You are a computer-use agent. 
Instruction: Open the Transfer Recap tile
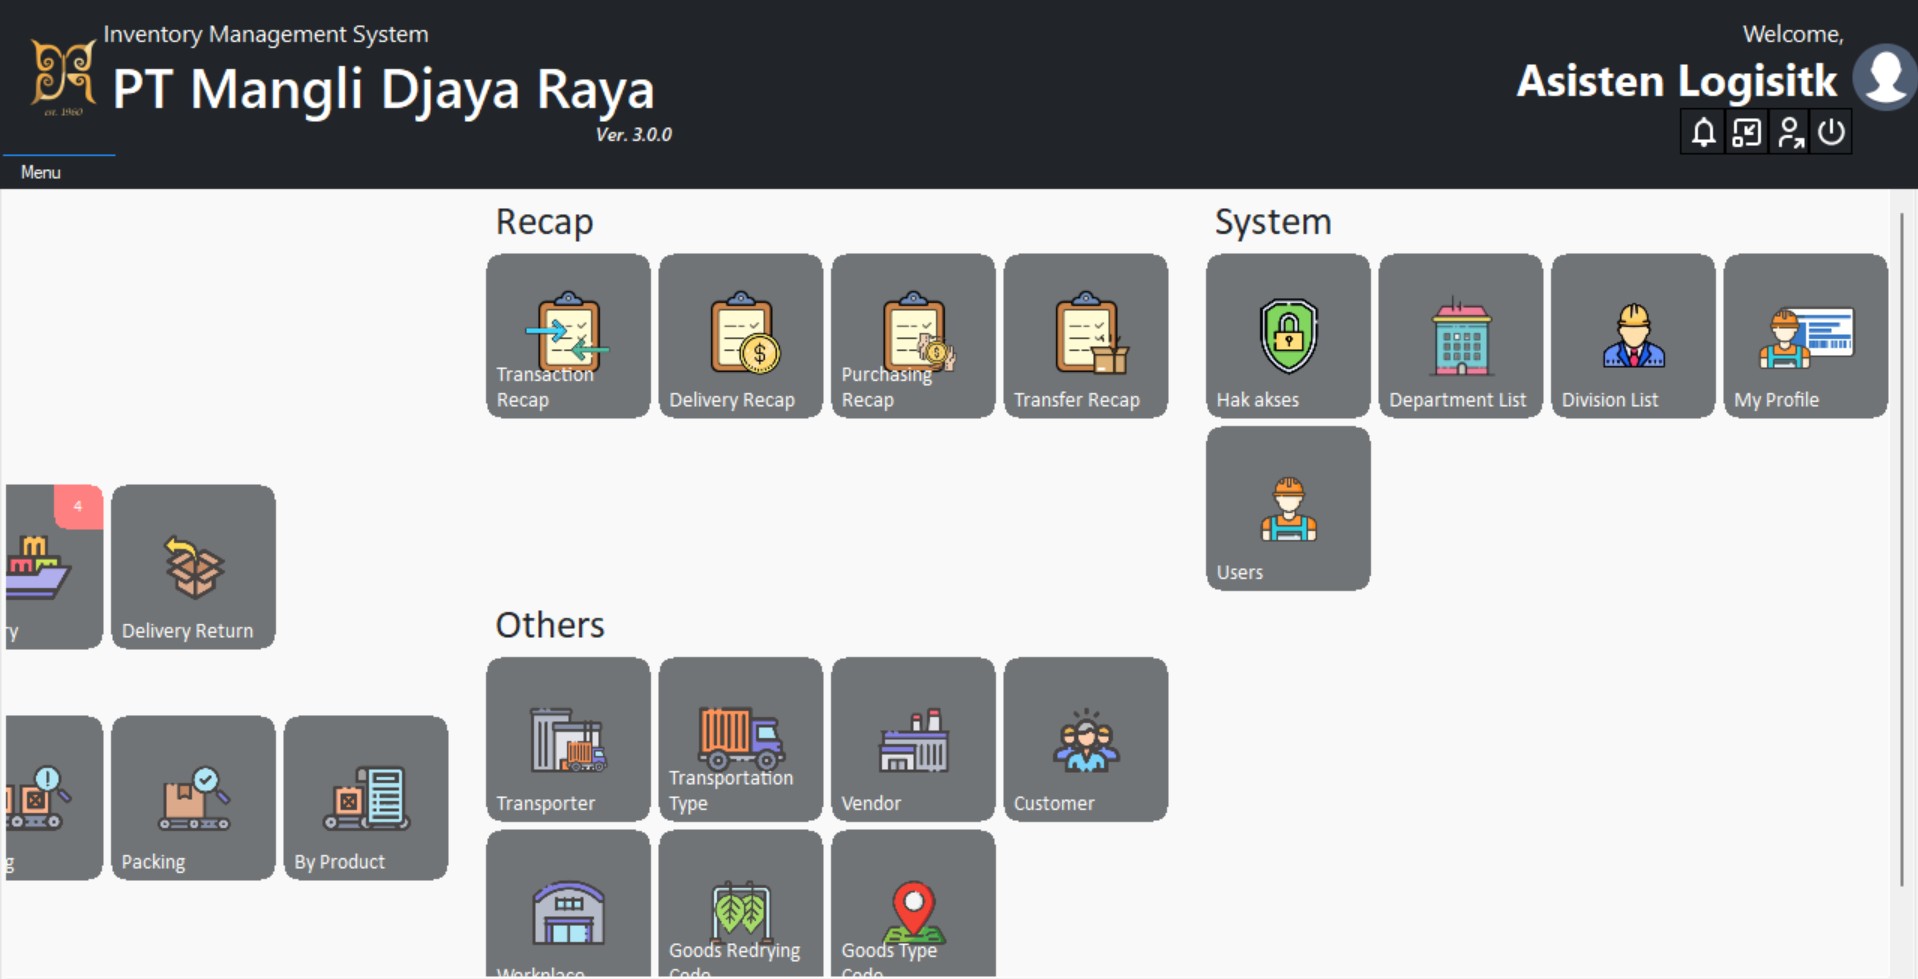pos(1086,335)
